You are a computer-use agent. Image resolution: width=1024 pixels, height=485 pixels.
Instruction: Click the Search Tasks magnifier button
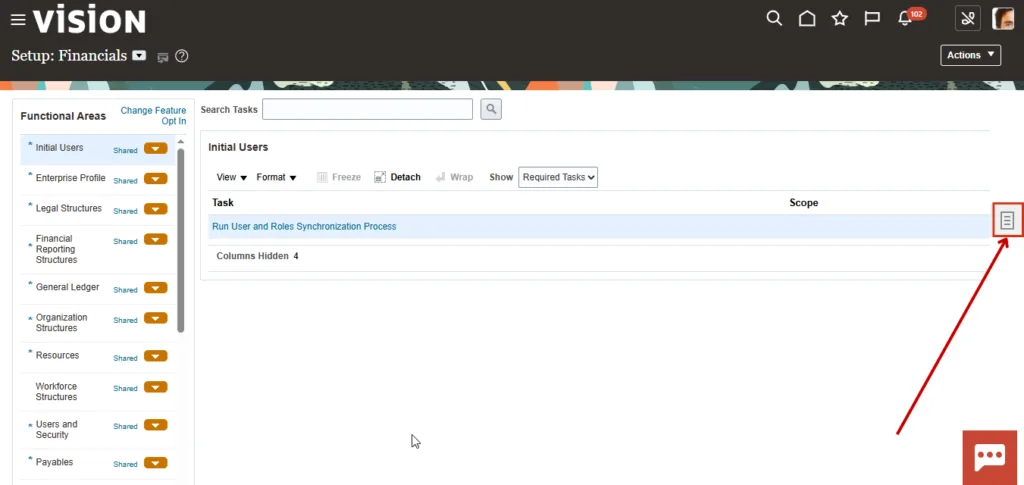click(491, 110)
